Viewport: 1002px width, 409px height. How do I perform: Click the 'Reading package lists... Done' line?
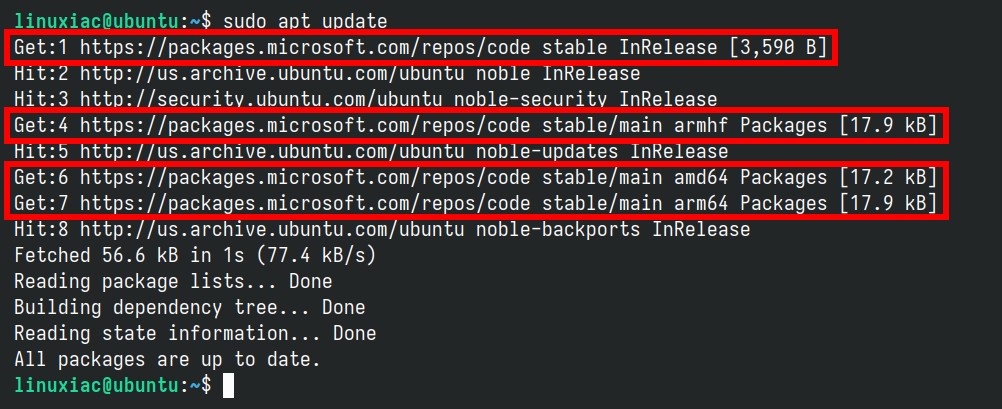pos(173,281)
